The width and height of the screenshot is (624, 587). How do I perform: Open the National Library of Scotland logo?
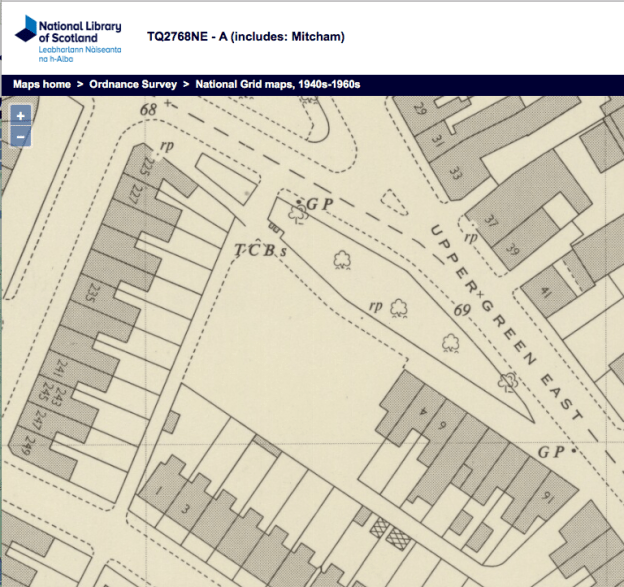(x=68, y=37)
